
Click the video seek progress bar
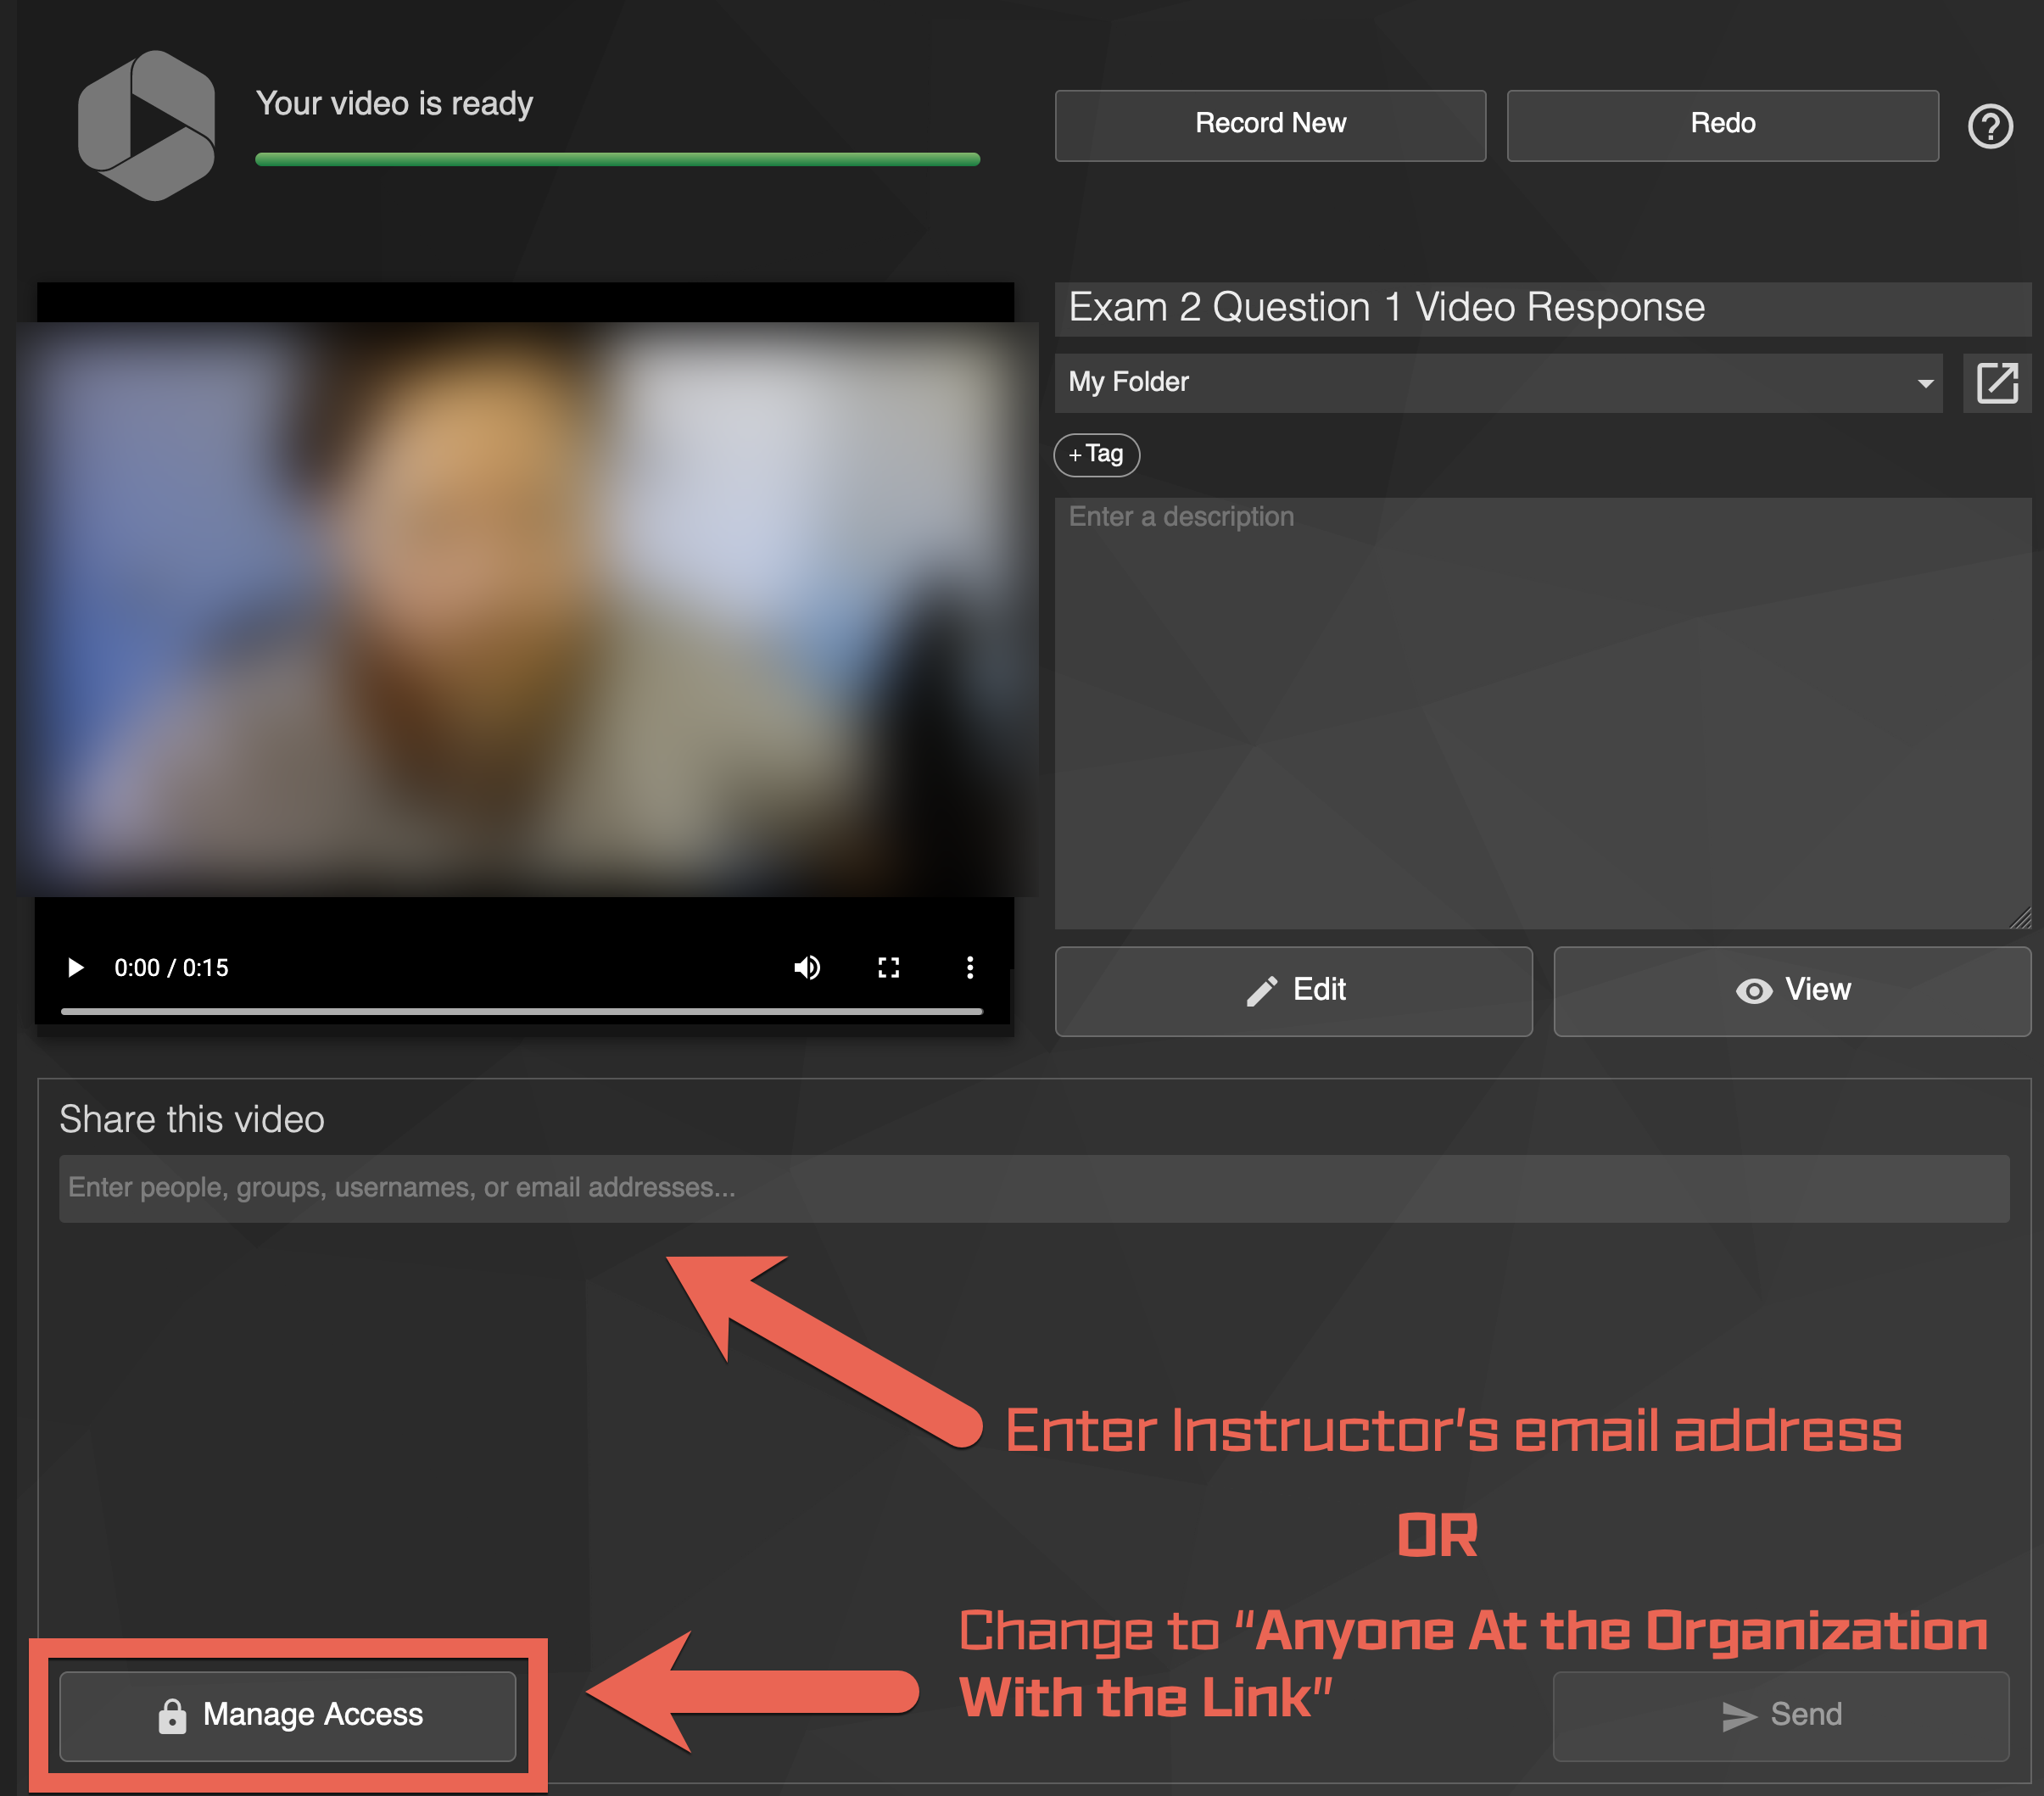click(520, 1011)
